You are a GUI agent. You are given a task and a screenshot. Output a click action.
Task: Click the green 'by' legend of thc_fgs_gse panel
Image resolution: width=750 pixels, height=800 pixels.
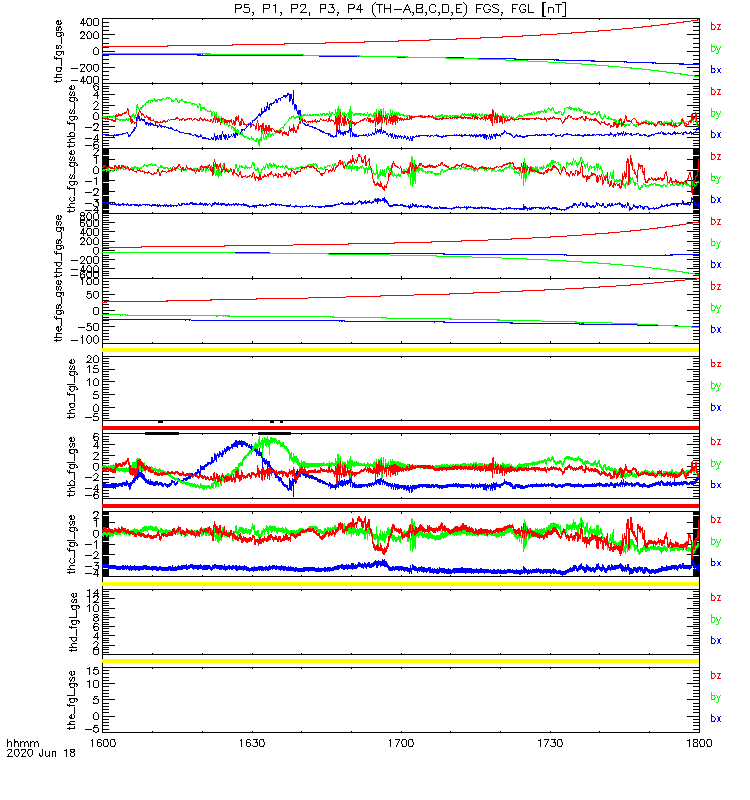click(x=716, y=178)
